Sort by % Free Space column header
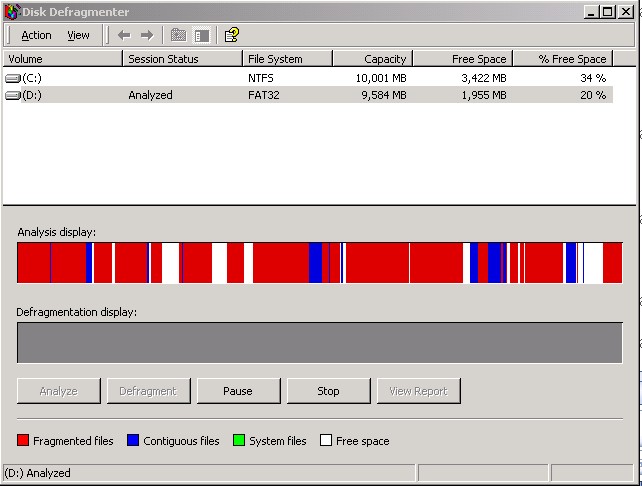 click(x=563, y=59)
